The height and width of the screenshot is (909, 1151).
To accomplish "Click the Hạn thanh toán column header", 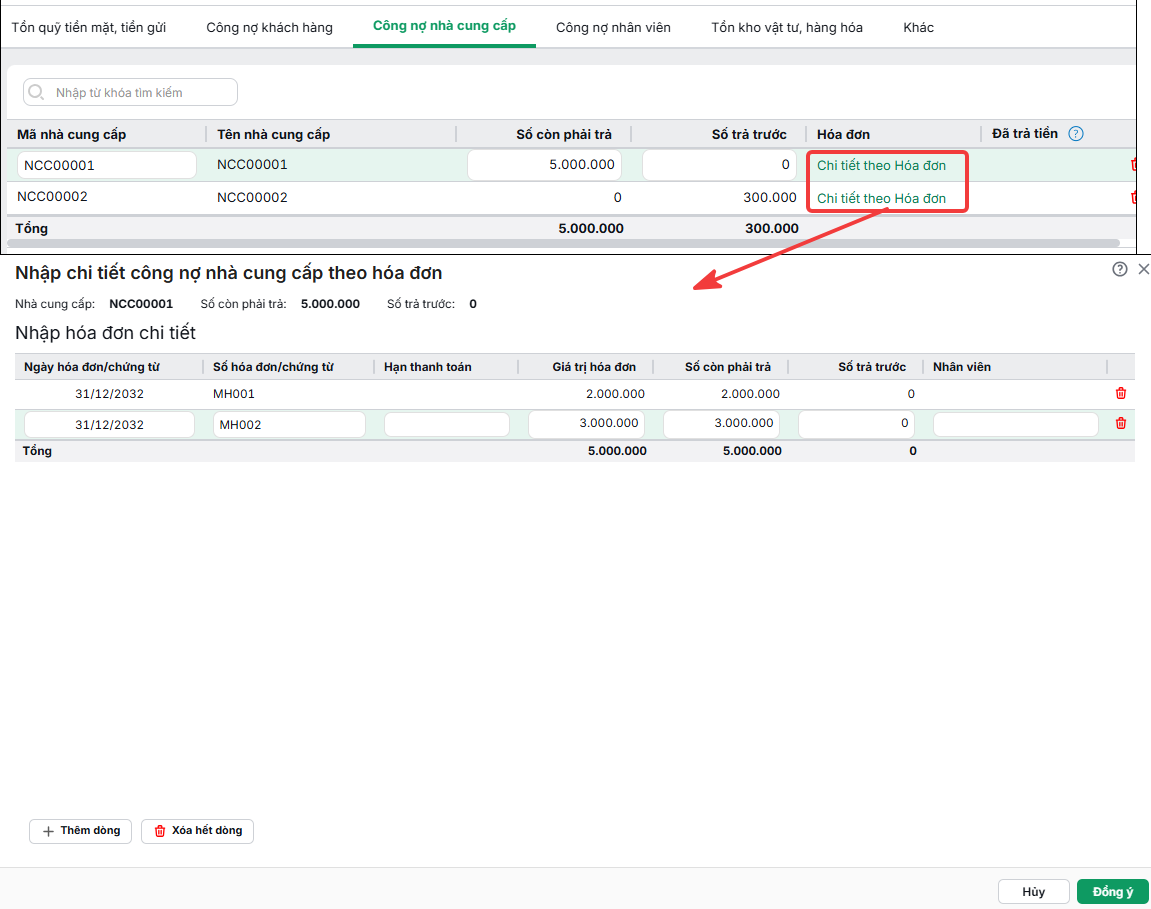I will 427,367.
